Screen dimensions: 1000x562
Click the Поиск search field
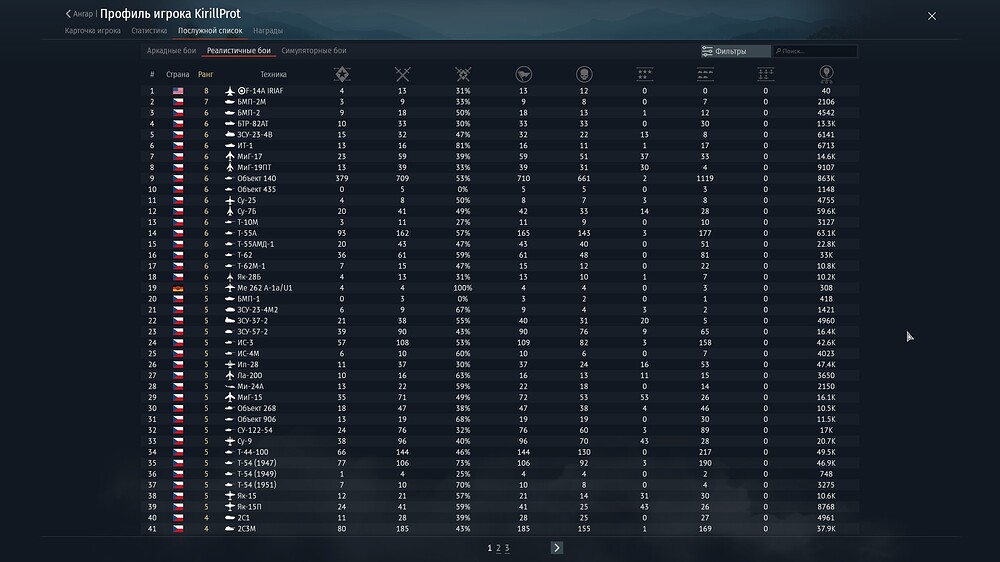click(x=815, y=51)
